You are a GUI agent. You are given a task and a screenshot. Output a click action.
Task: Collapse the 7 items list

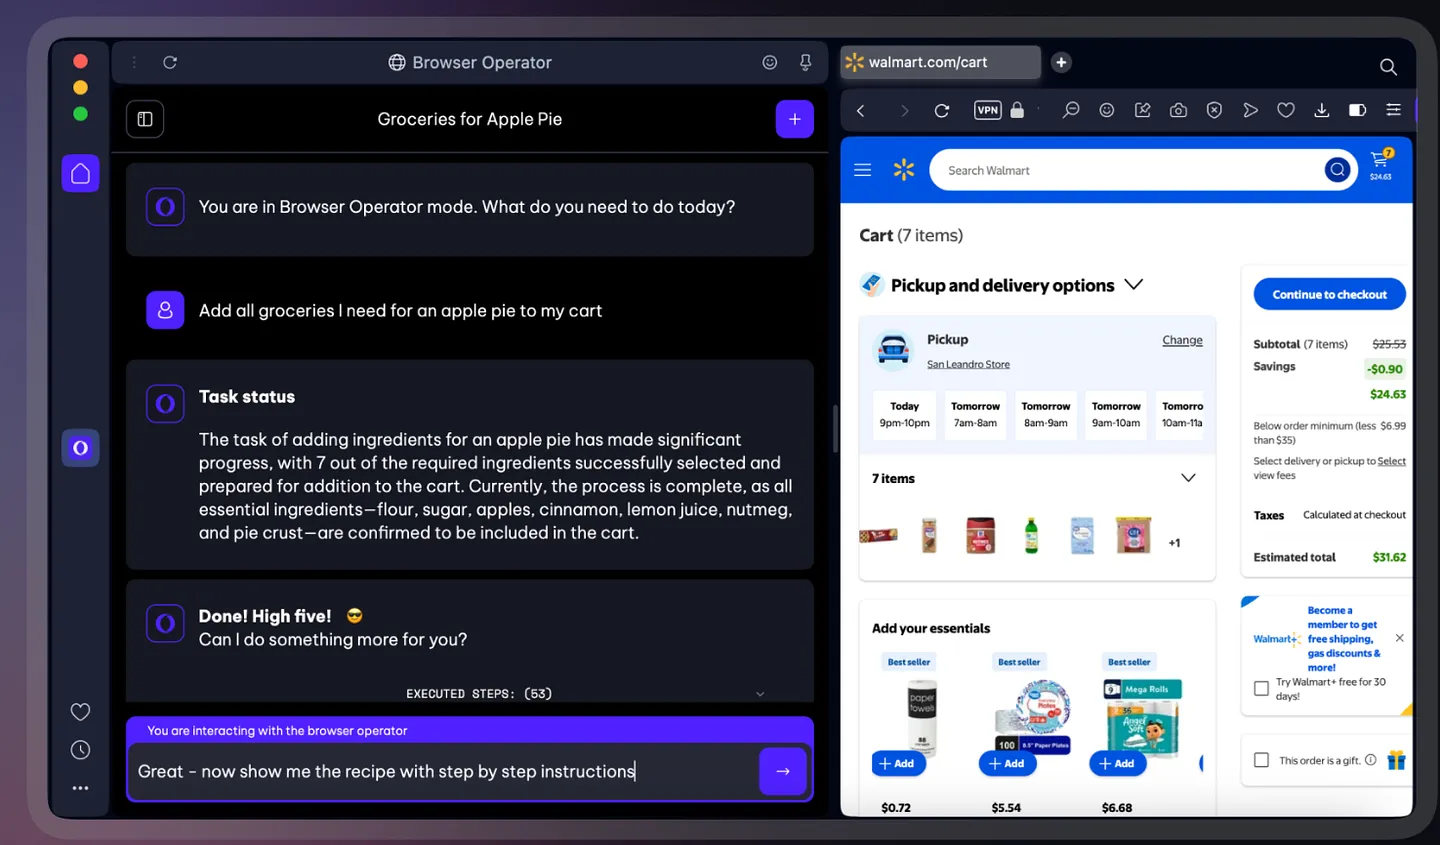1188,478
